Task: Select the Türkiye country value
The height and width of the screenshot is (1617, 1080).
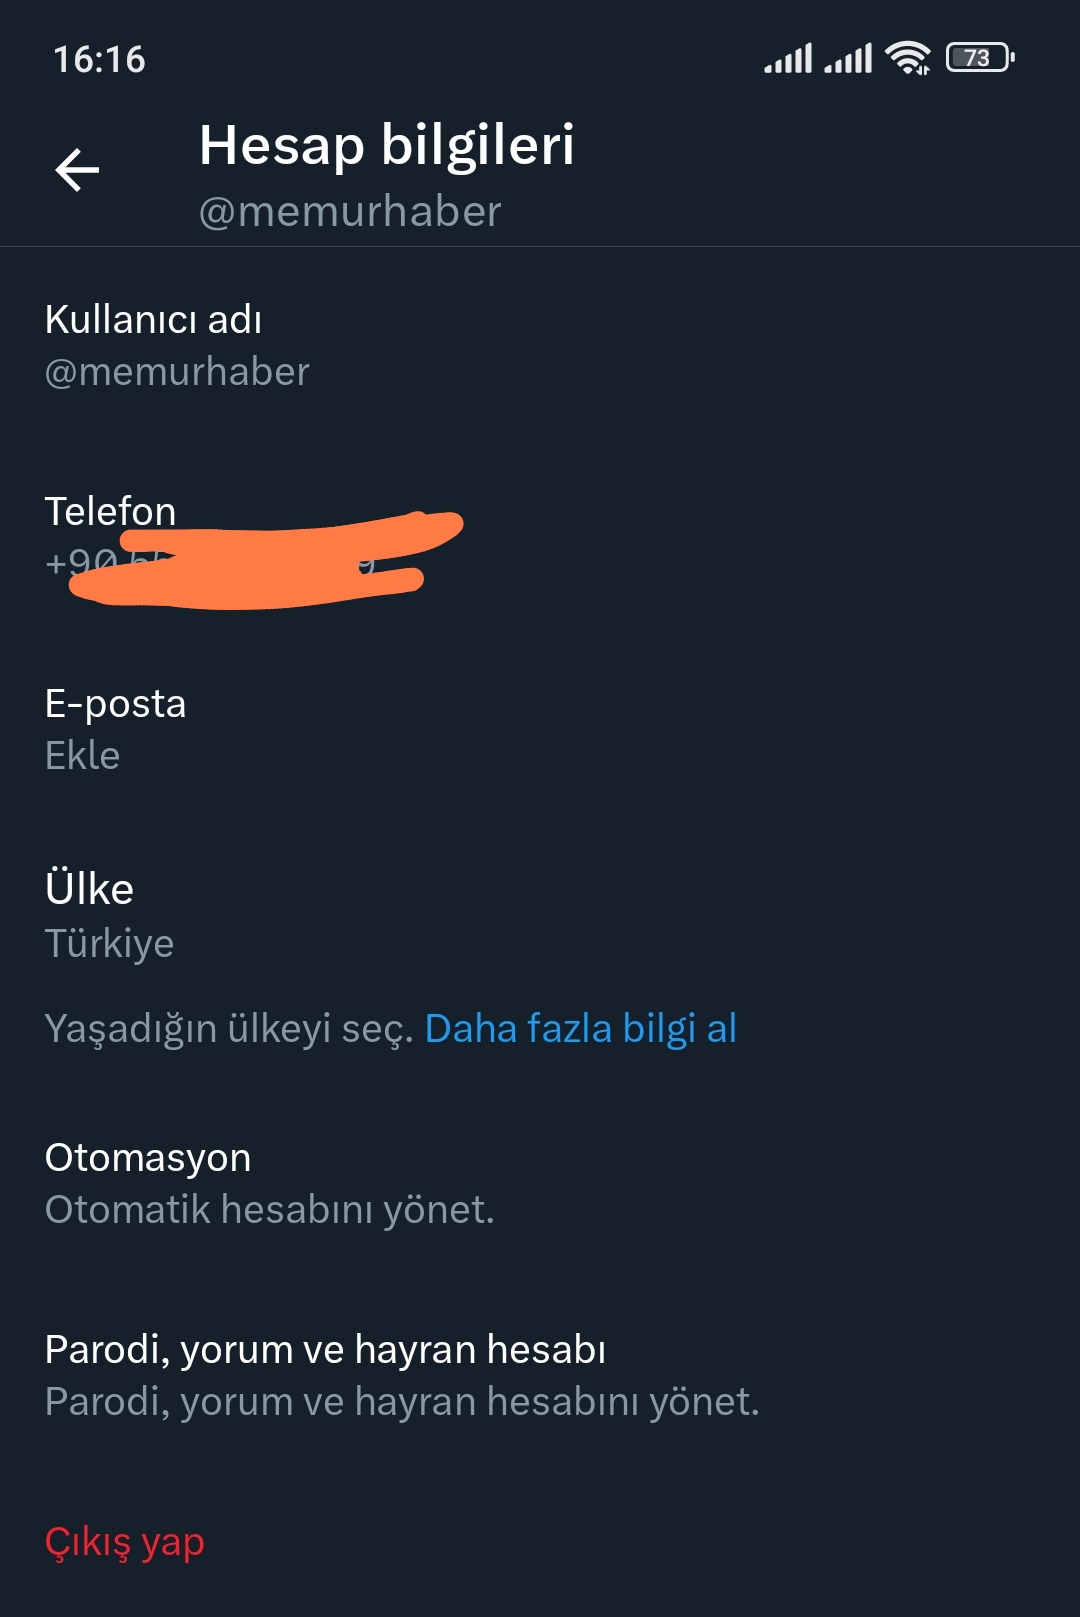Action: 109,944
